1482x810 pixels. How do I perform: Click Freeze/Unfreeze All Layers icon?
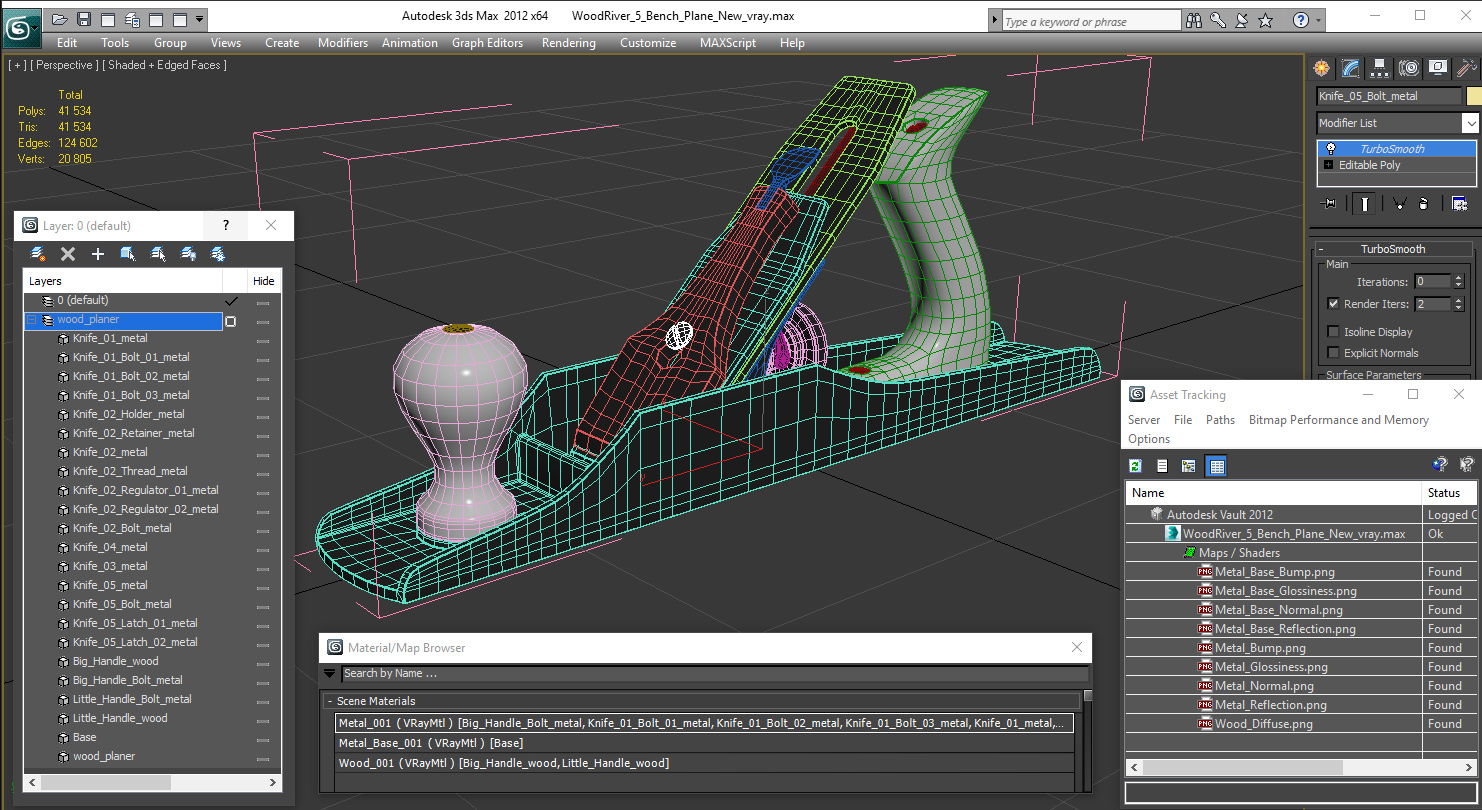218,254
